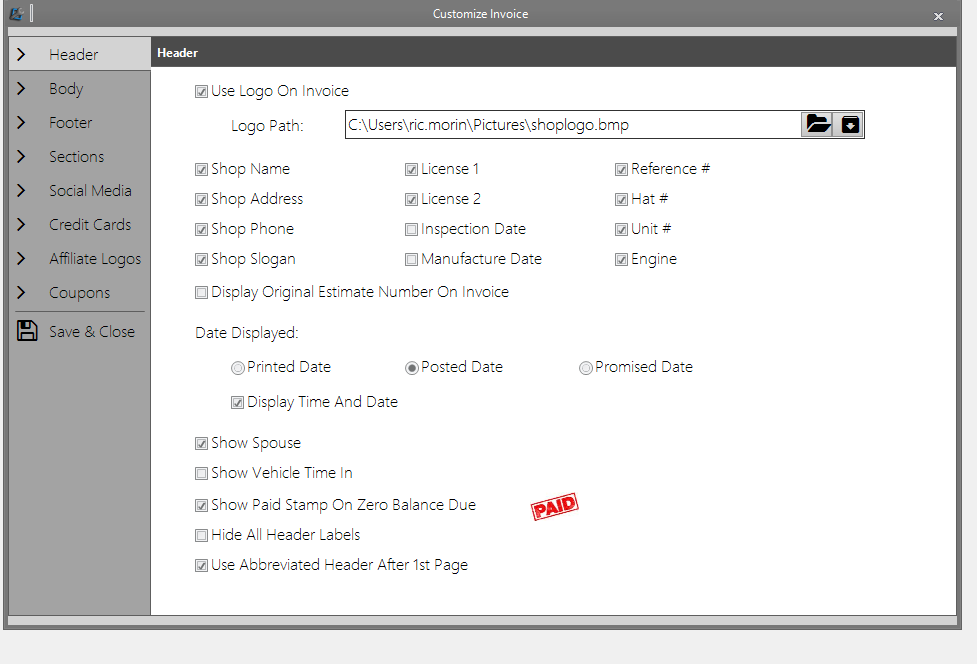Click the red PAID stamp preview

555,506
